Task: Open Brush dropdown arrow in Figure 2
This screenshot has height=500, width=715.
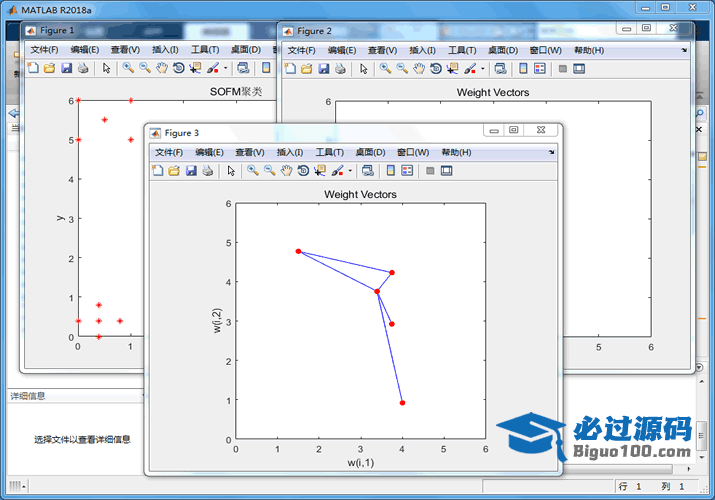Action: (x=482, y=69)
